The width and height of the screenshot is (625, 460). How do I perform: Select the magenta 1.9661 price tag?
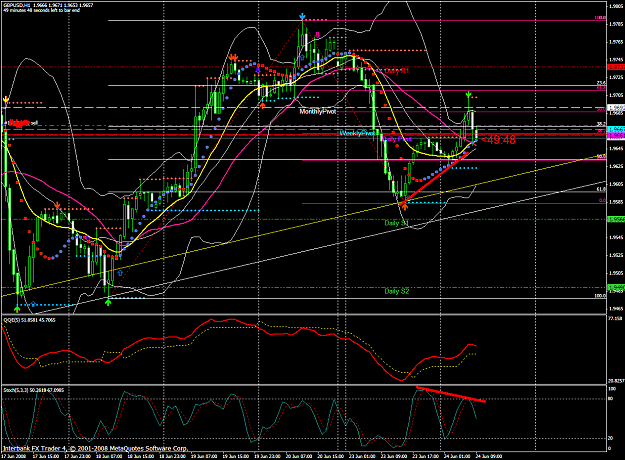coord(616,136)
